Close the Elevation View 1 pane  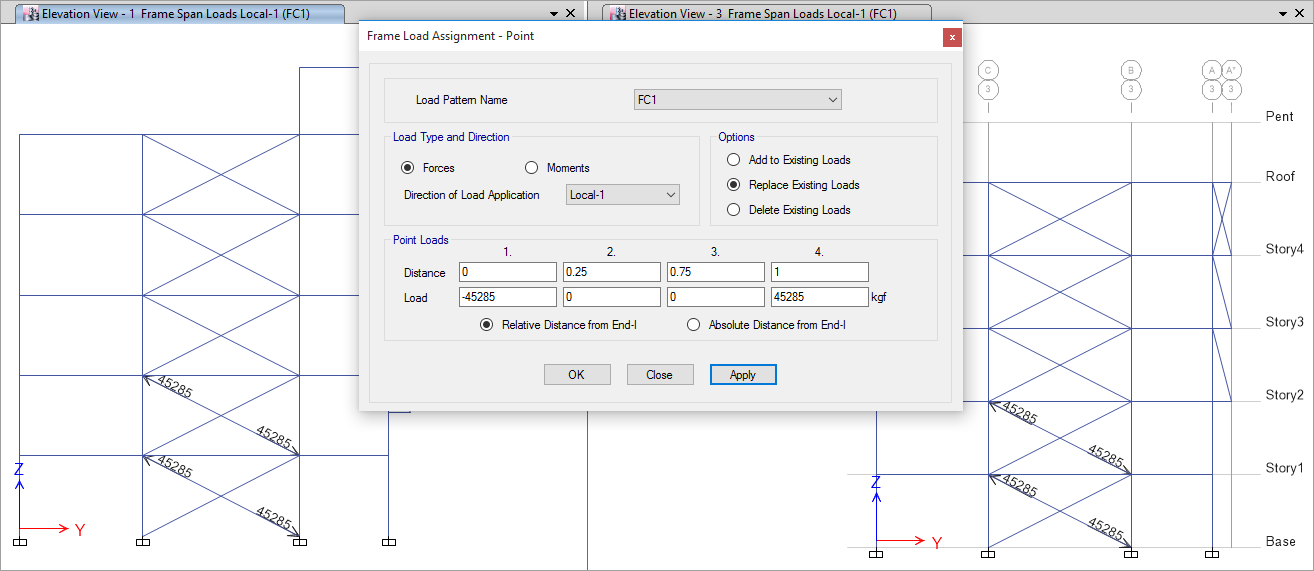pos(570,14)
